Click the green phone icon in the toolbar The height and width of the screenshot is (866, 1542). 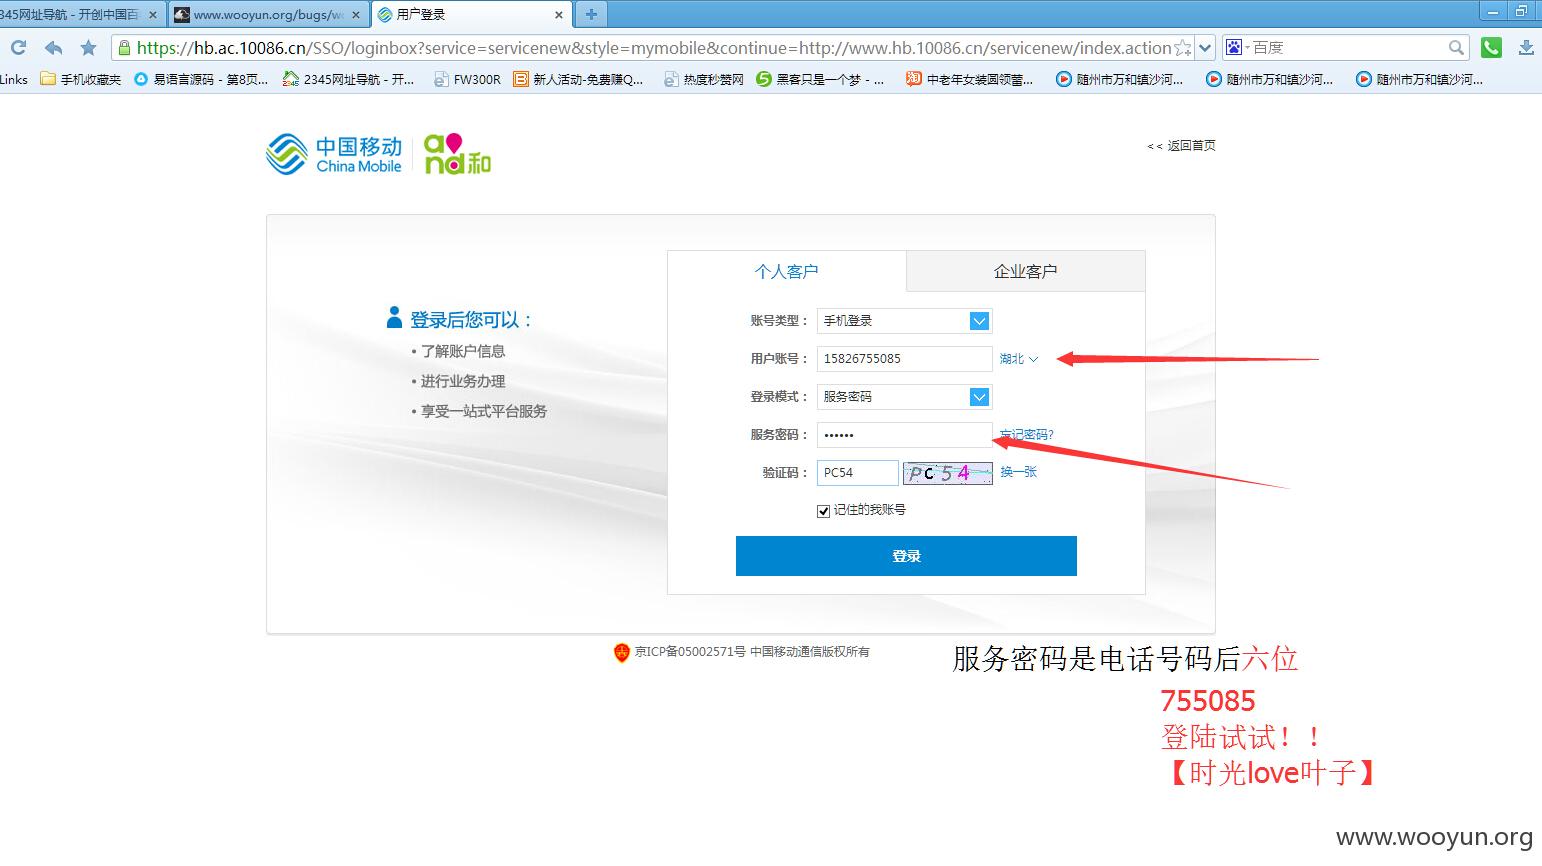[1491, 47]
